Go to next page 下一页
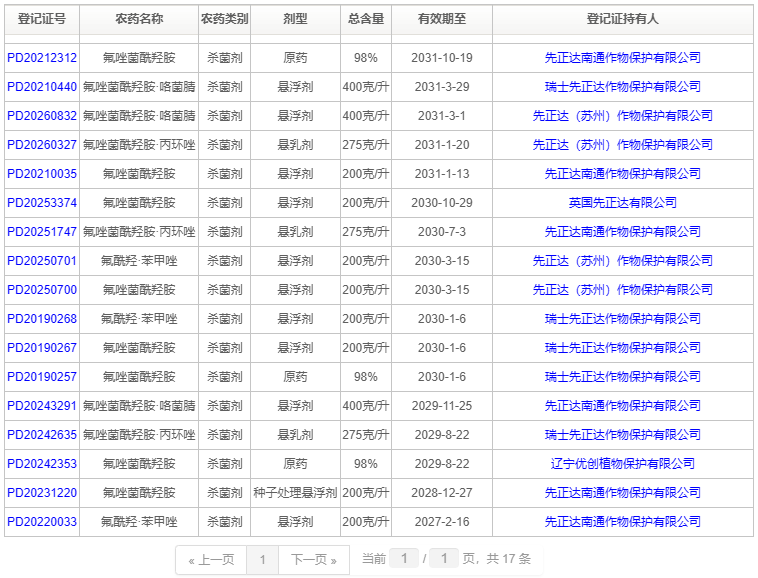Viewport: 758px width, 578px height. [x=314, y=560]
